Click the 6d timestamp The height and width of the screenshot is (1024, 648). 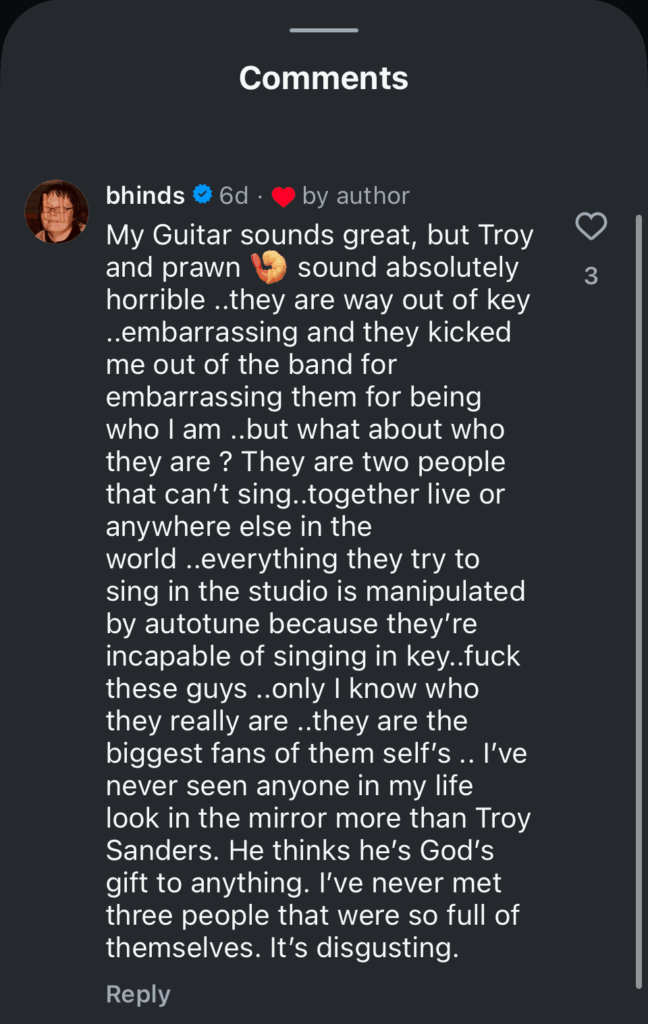point(234,195)
